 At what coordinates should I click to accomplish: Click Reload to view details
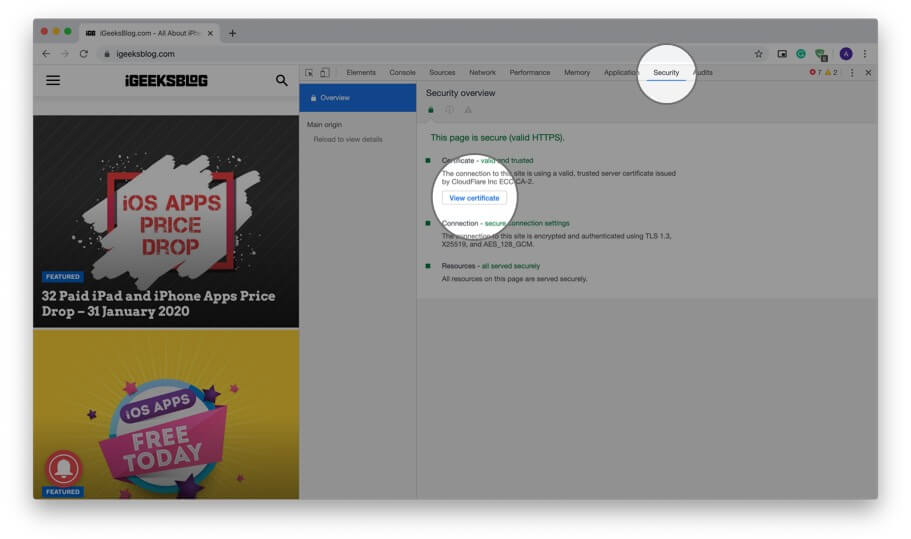coord(348,139)
